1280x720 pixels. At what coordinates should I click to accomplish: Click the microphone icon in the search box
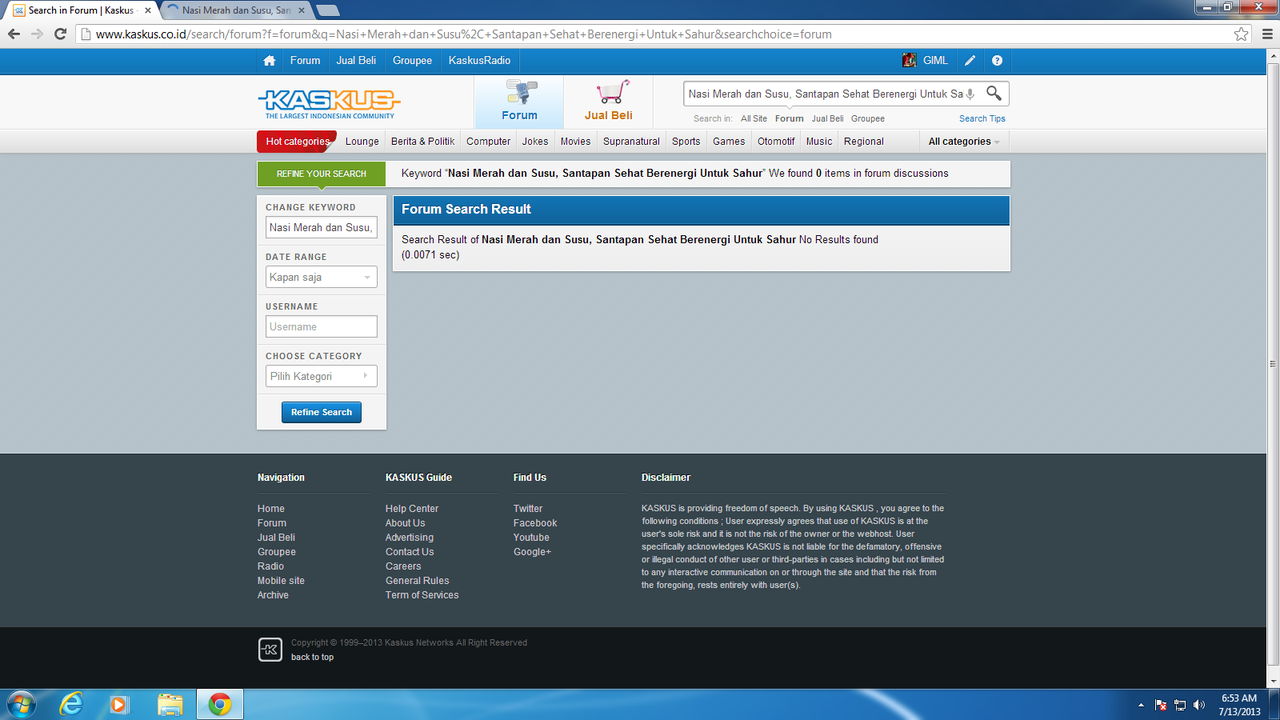pyautogui.click(x=970, y=94)
